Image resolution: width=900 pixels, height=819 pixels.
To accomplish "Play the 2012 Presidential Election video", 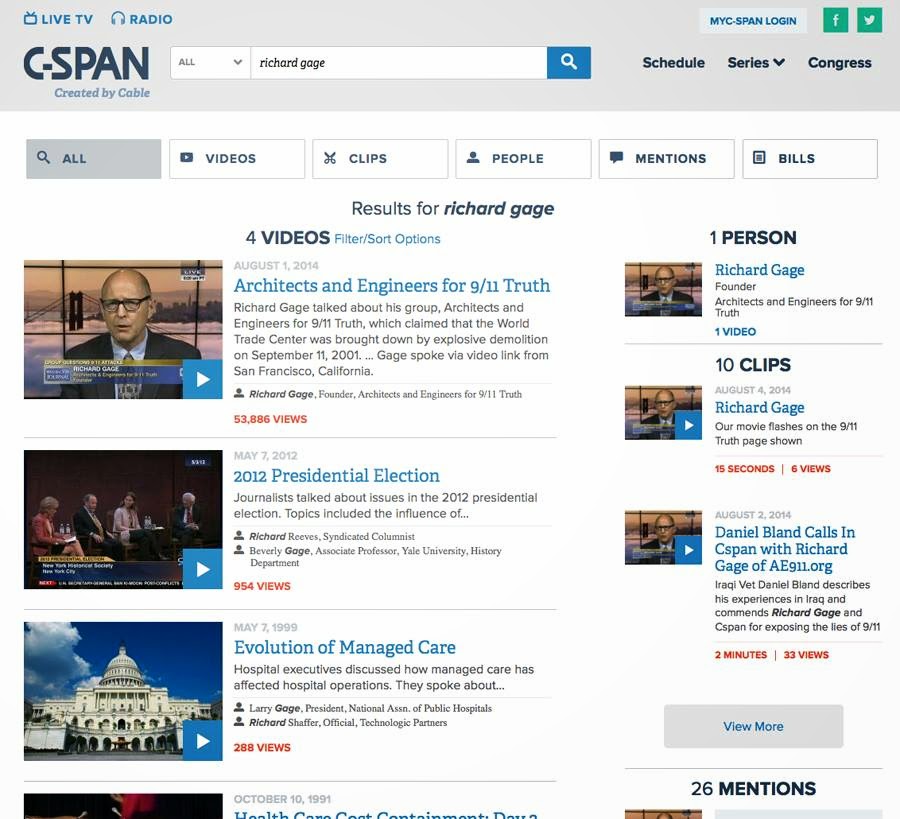I will pyautogui.click(x=203, y=569).
